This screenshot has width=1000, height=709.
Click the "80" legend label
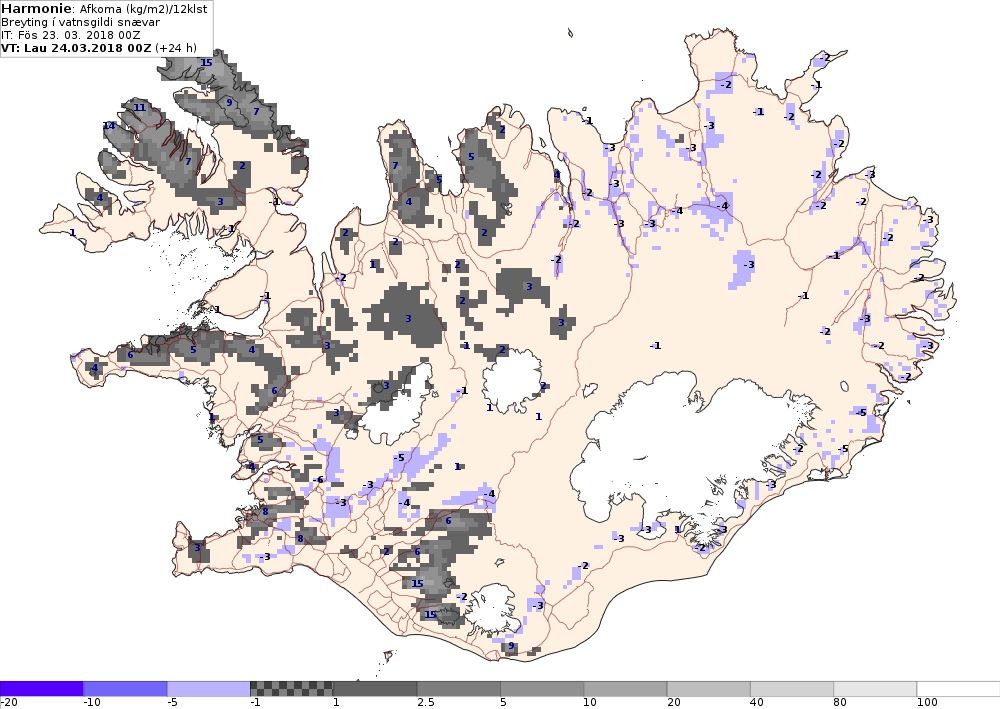840,703
